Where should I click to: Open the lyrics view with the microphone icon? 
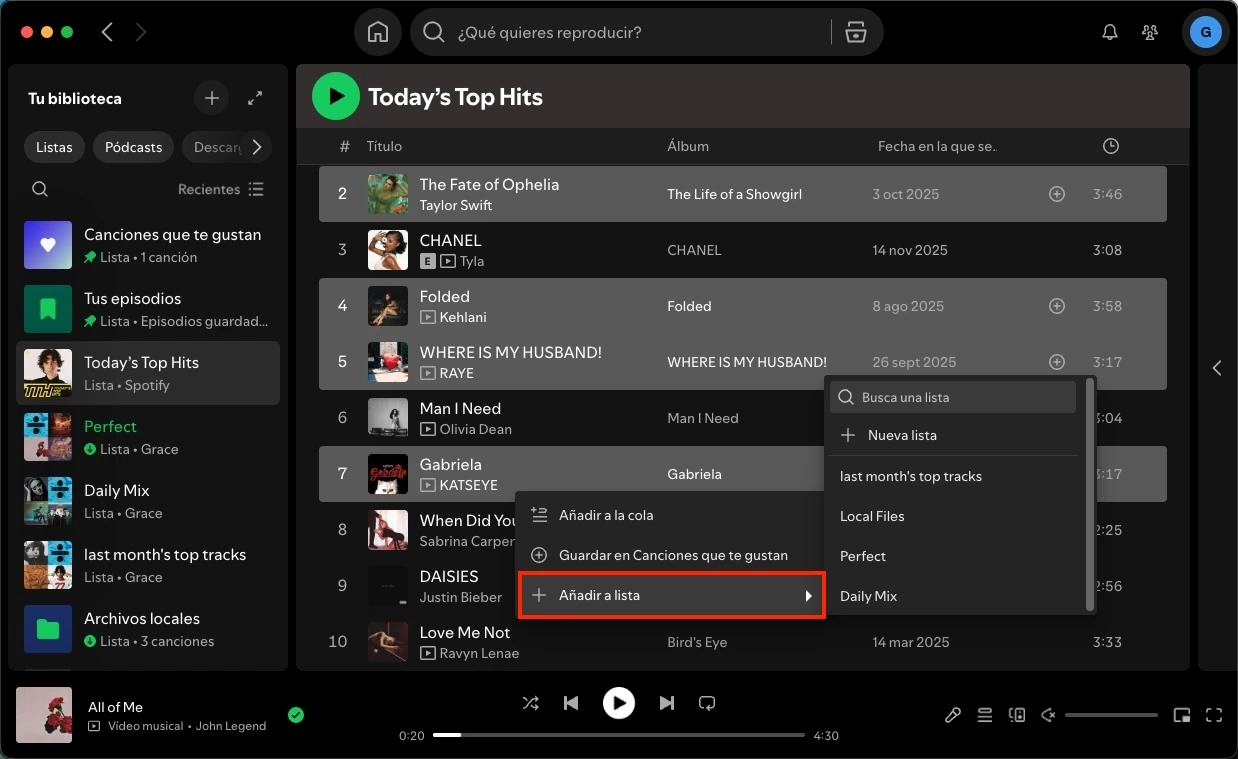click(952, 715)
